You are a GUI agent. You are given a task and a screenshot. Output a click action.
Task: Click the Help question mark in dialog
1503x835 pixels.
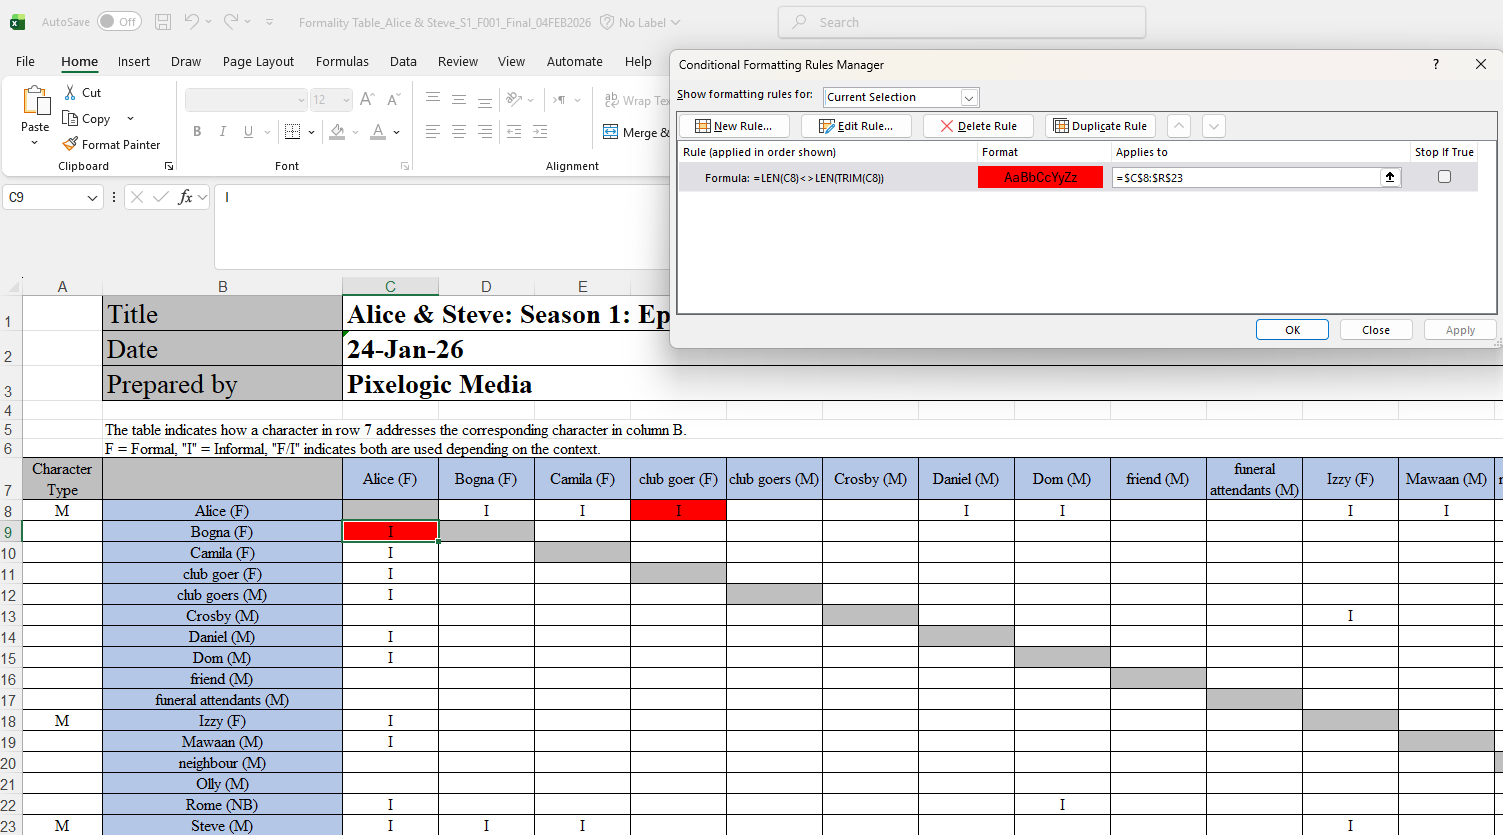[x=1436, y=64]
